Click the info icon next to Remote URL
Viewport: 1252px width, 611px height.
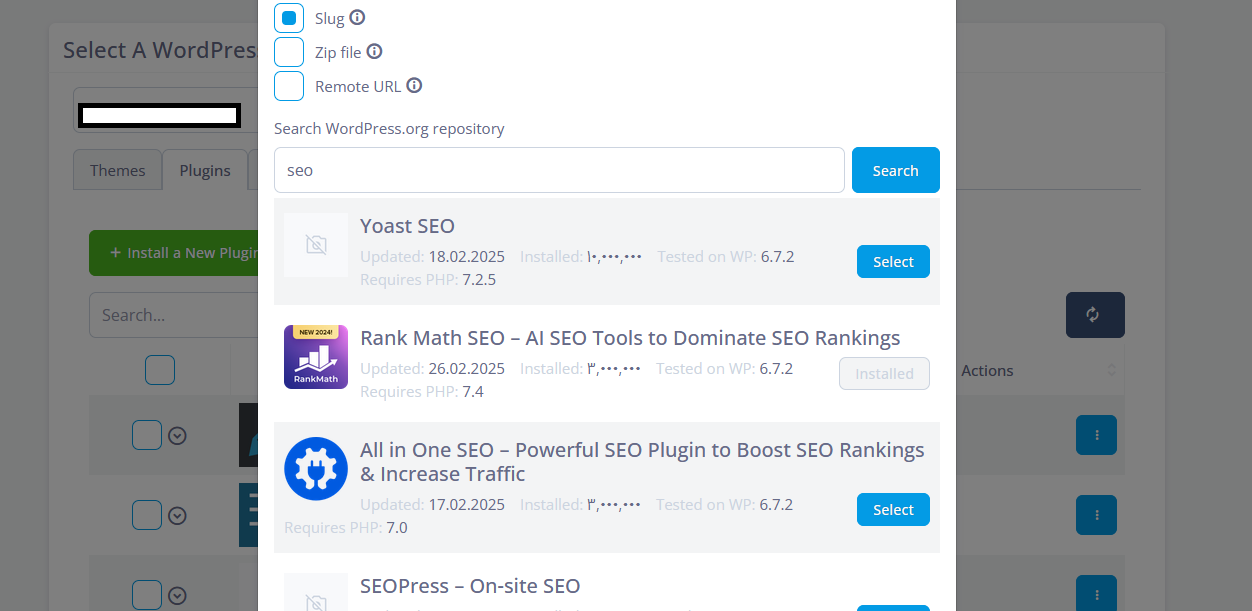point(414,85)
